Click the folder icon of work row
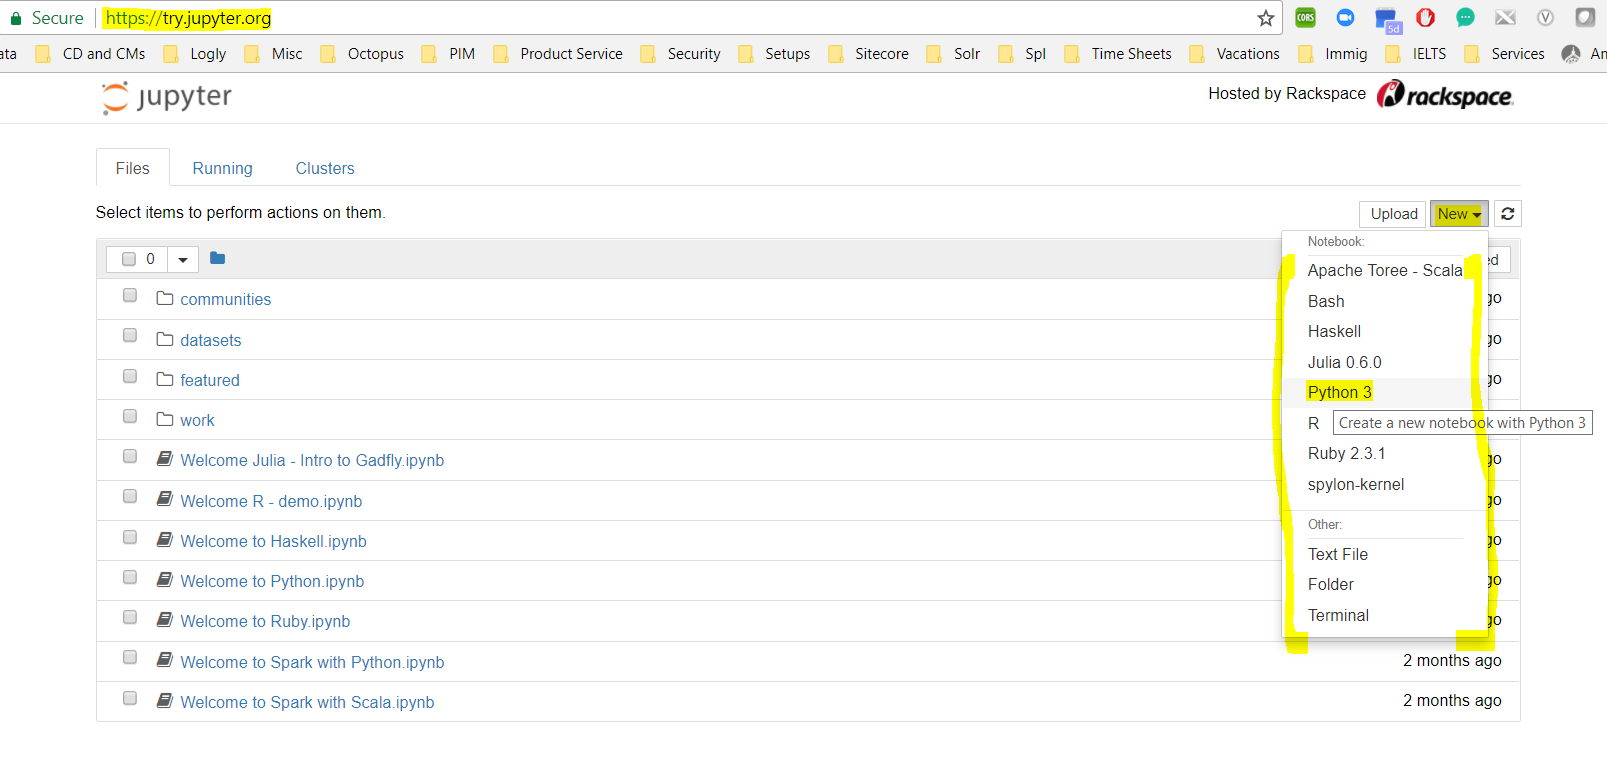Screen dimensions: 1607x772 165,419
